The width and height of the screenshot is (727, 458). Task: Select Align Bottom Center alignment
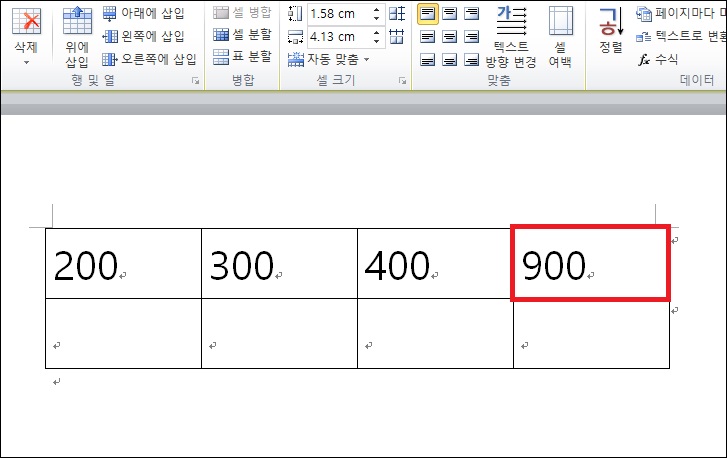pyautogui.click(x=449, y=60)
